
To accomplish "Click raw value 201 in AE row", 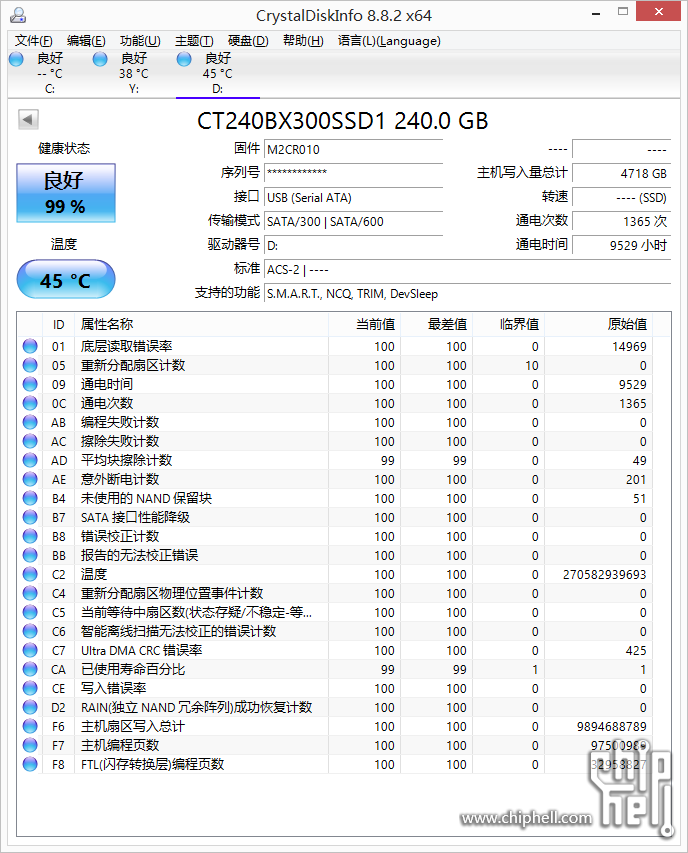I will pyautogui.click(x=636, y=480).
